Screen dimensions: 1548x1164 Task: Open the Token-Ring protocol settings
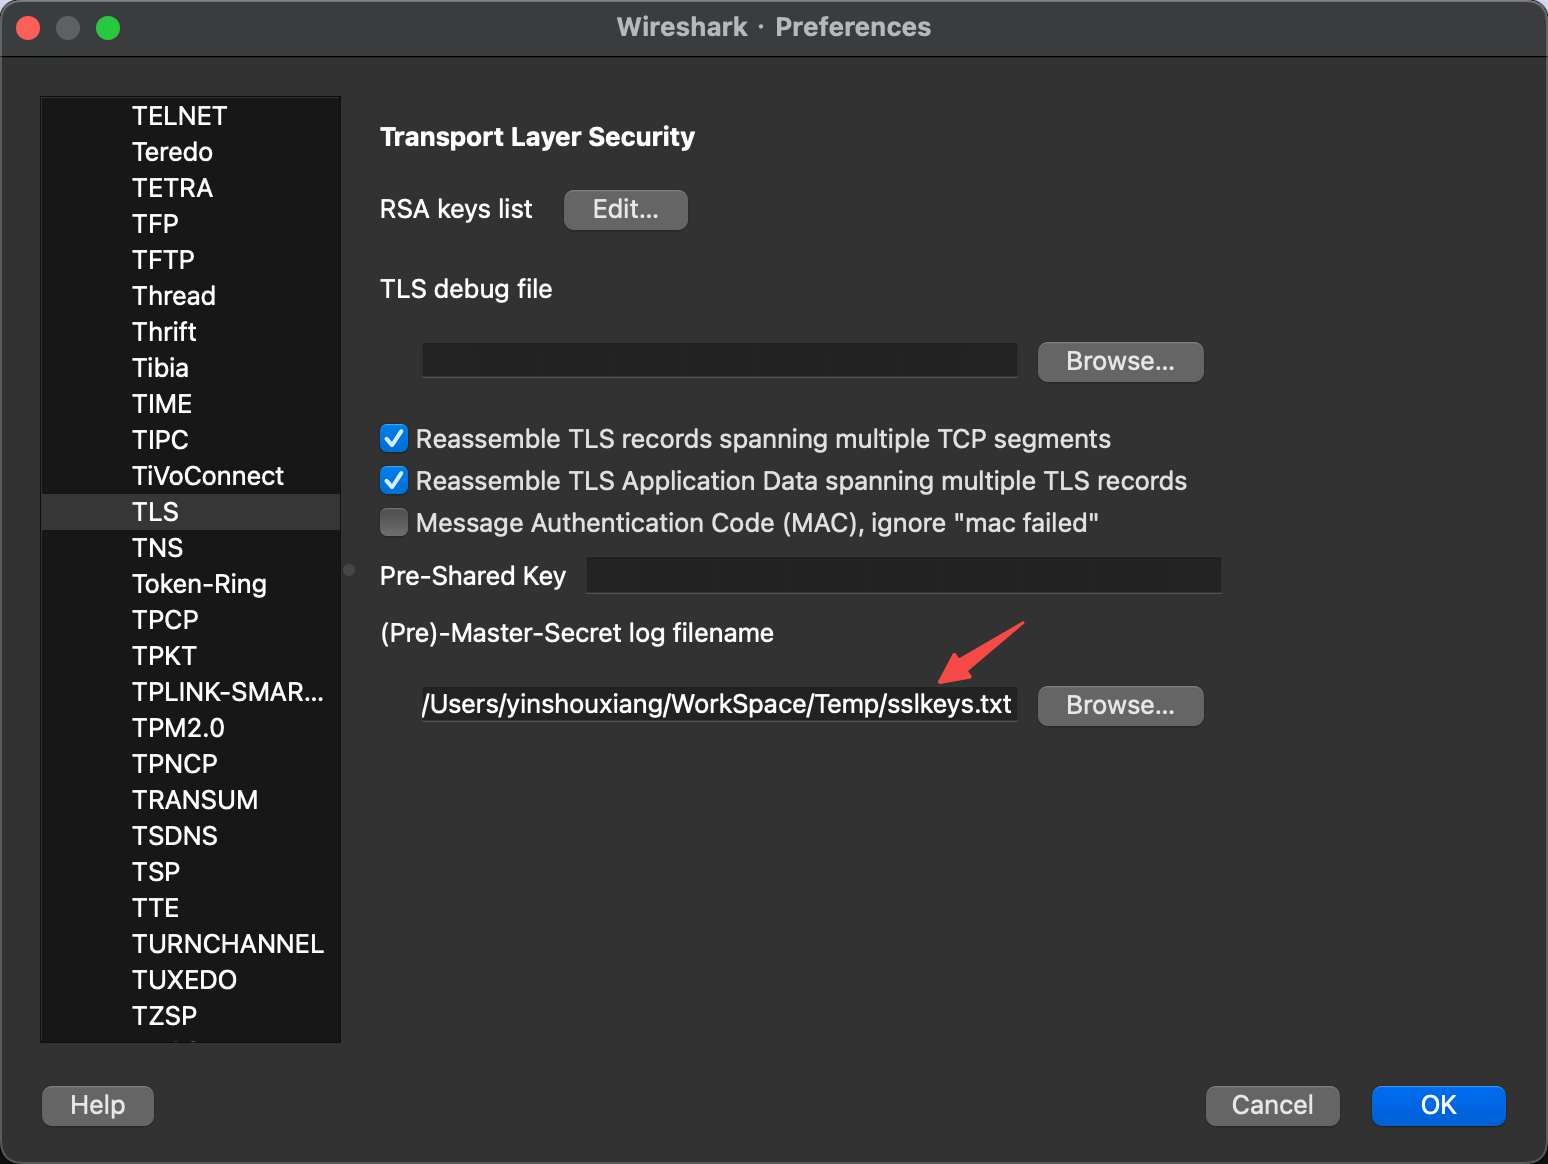click(x=200, y=584)
